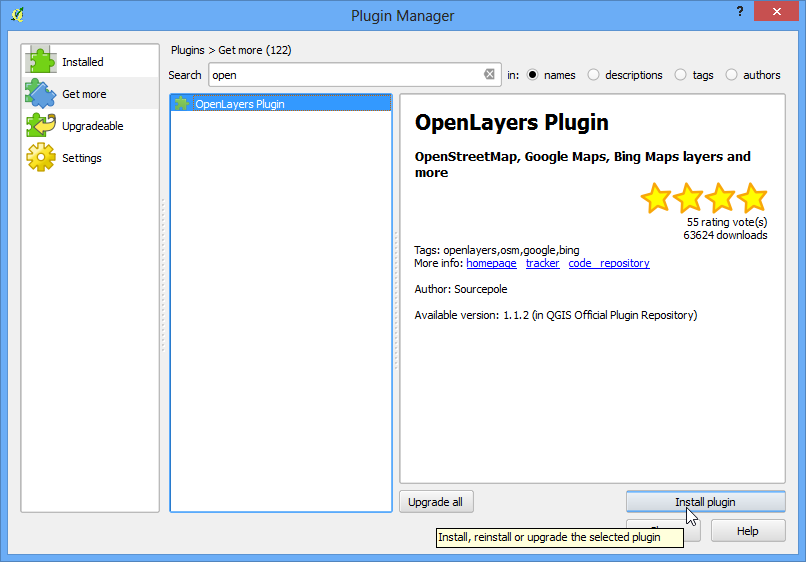The height and width of the screenshot is (562, 806).
Task: Select the names search radio button
Action: (x=533, y=75)
